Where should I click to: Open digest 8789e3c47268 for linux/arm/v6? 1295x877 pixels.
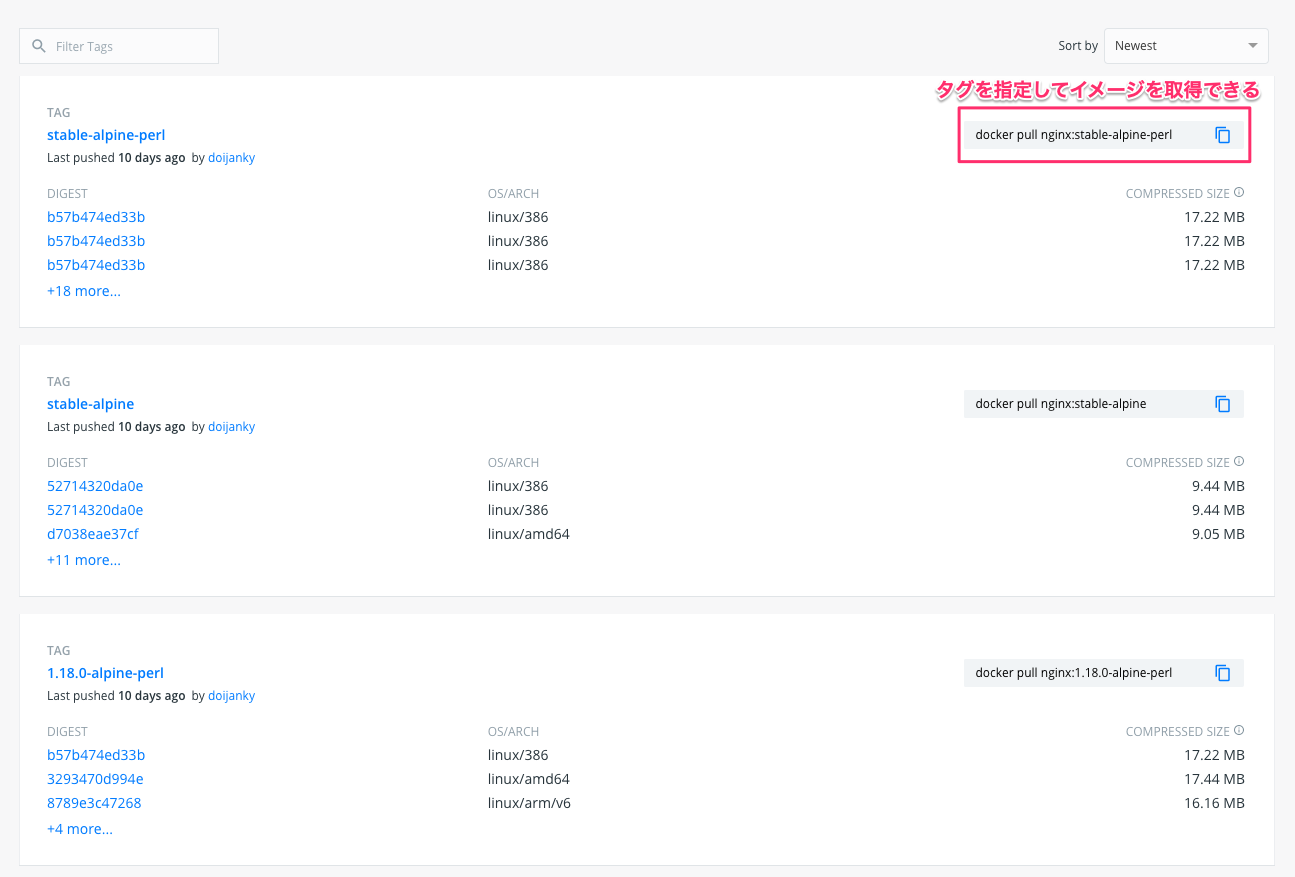94,803
